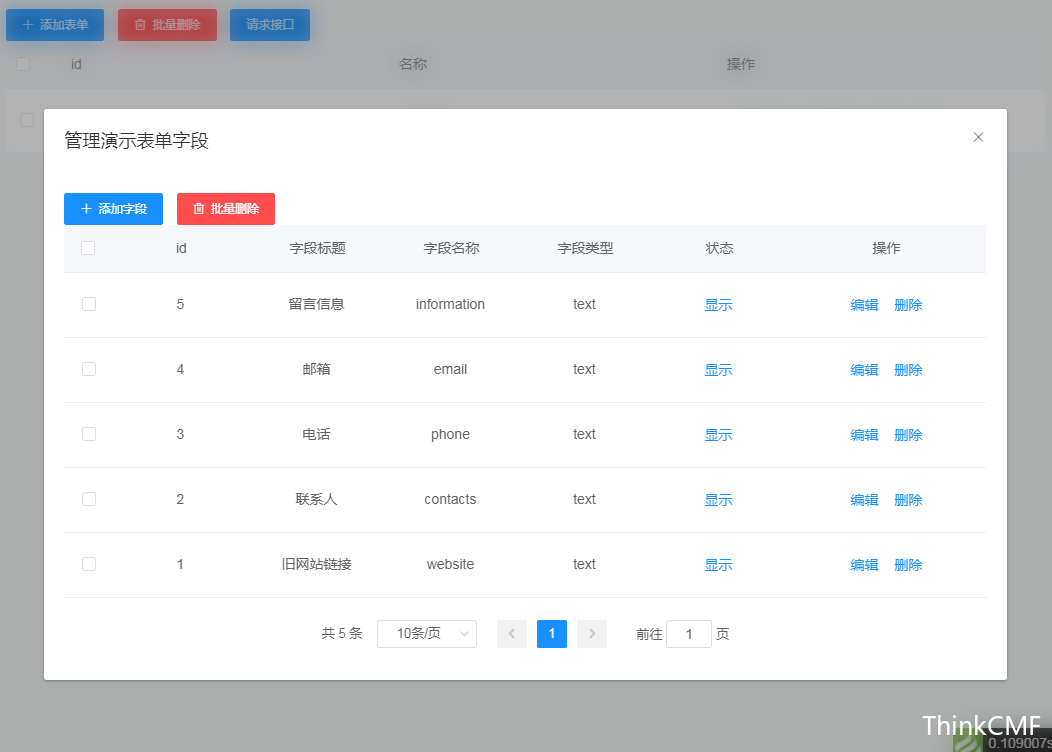1052x752 pixels.
Task: Click the jump-to page number input
Action: click(688, 634)
